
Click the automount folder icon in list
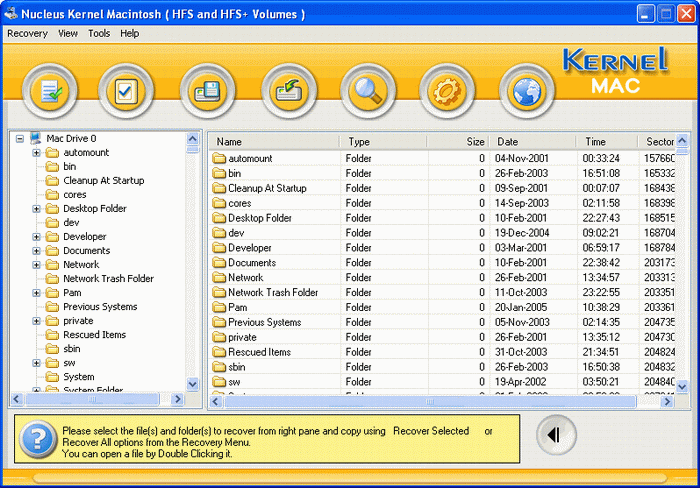[x=219, y=158]
